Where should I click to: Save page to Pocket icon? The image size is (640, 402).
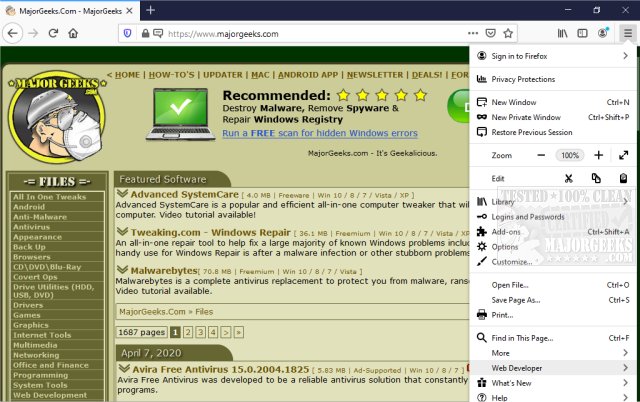click(491, 33)
